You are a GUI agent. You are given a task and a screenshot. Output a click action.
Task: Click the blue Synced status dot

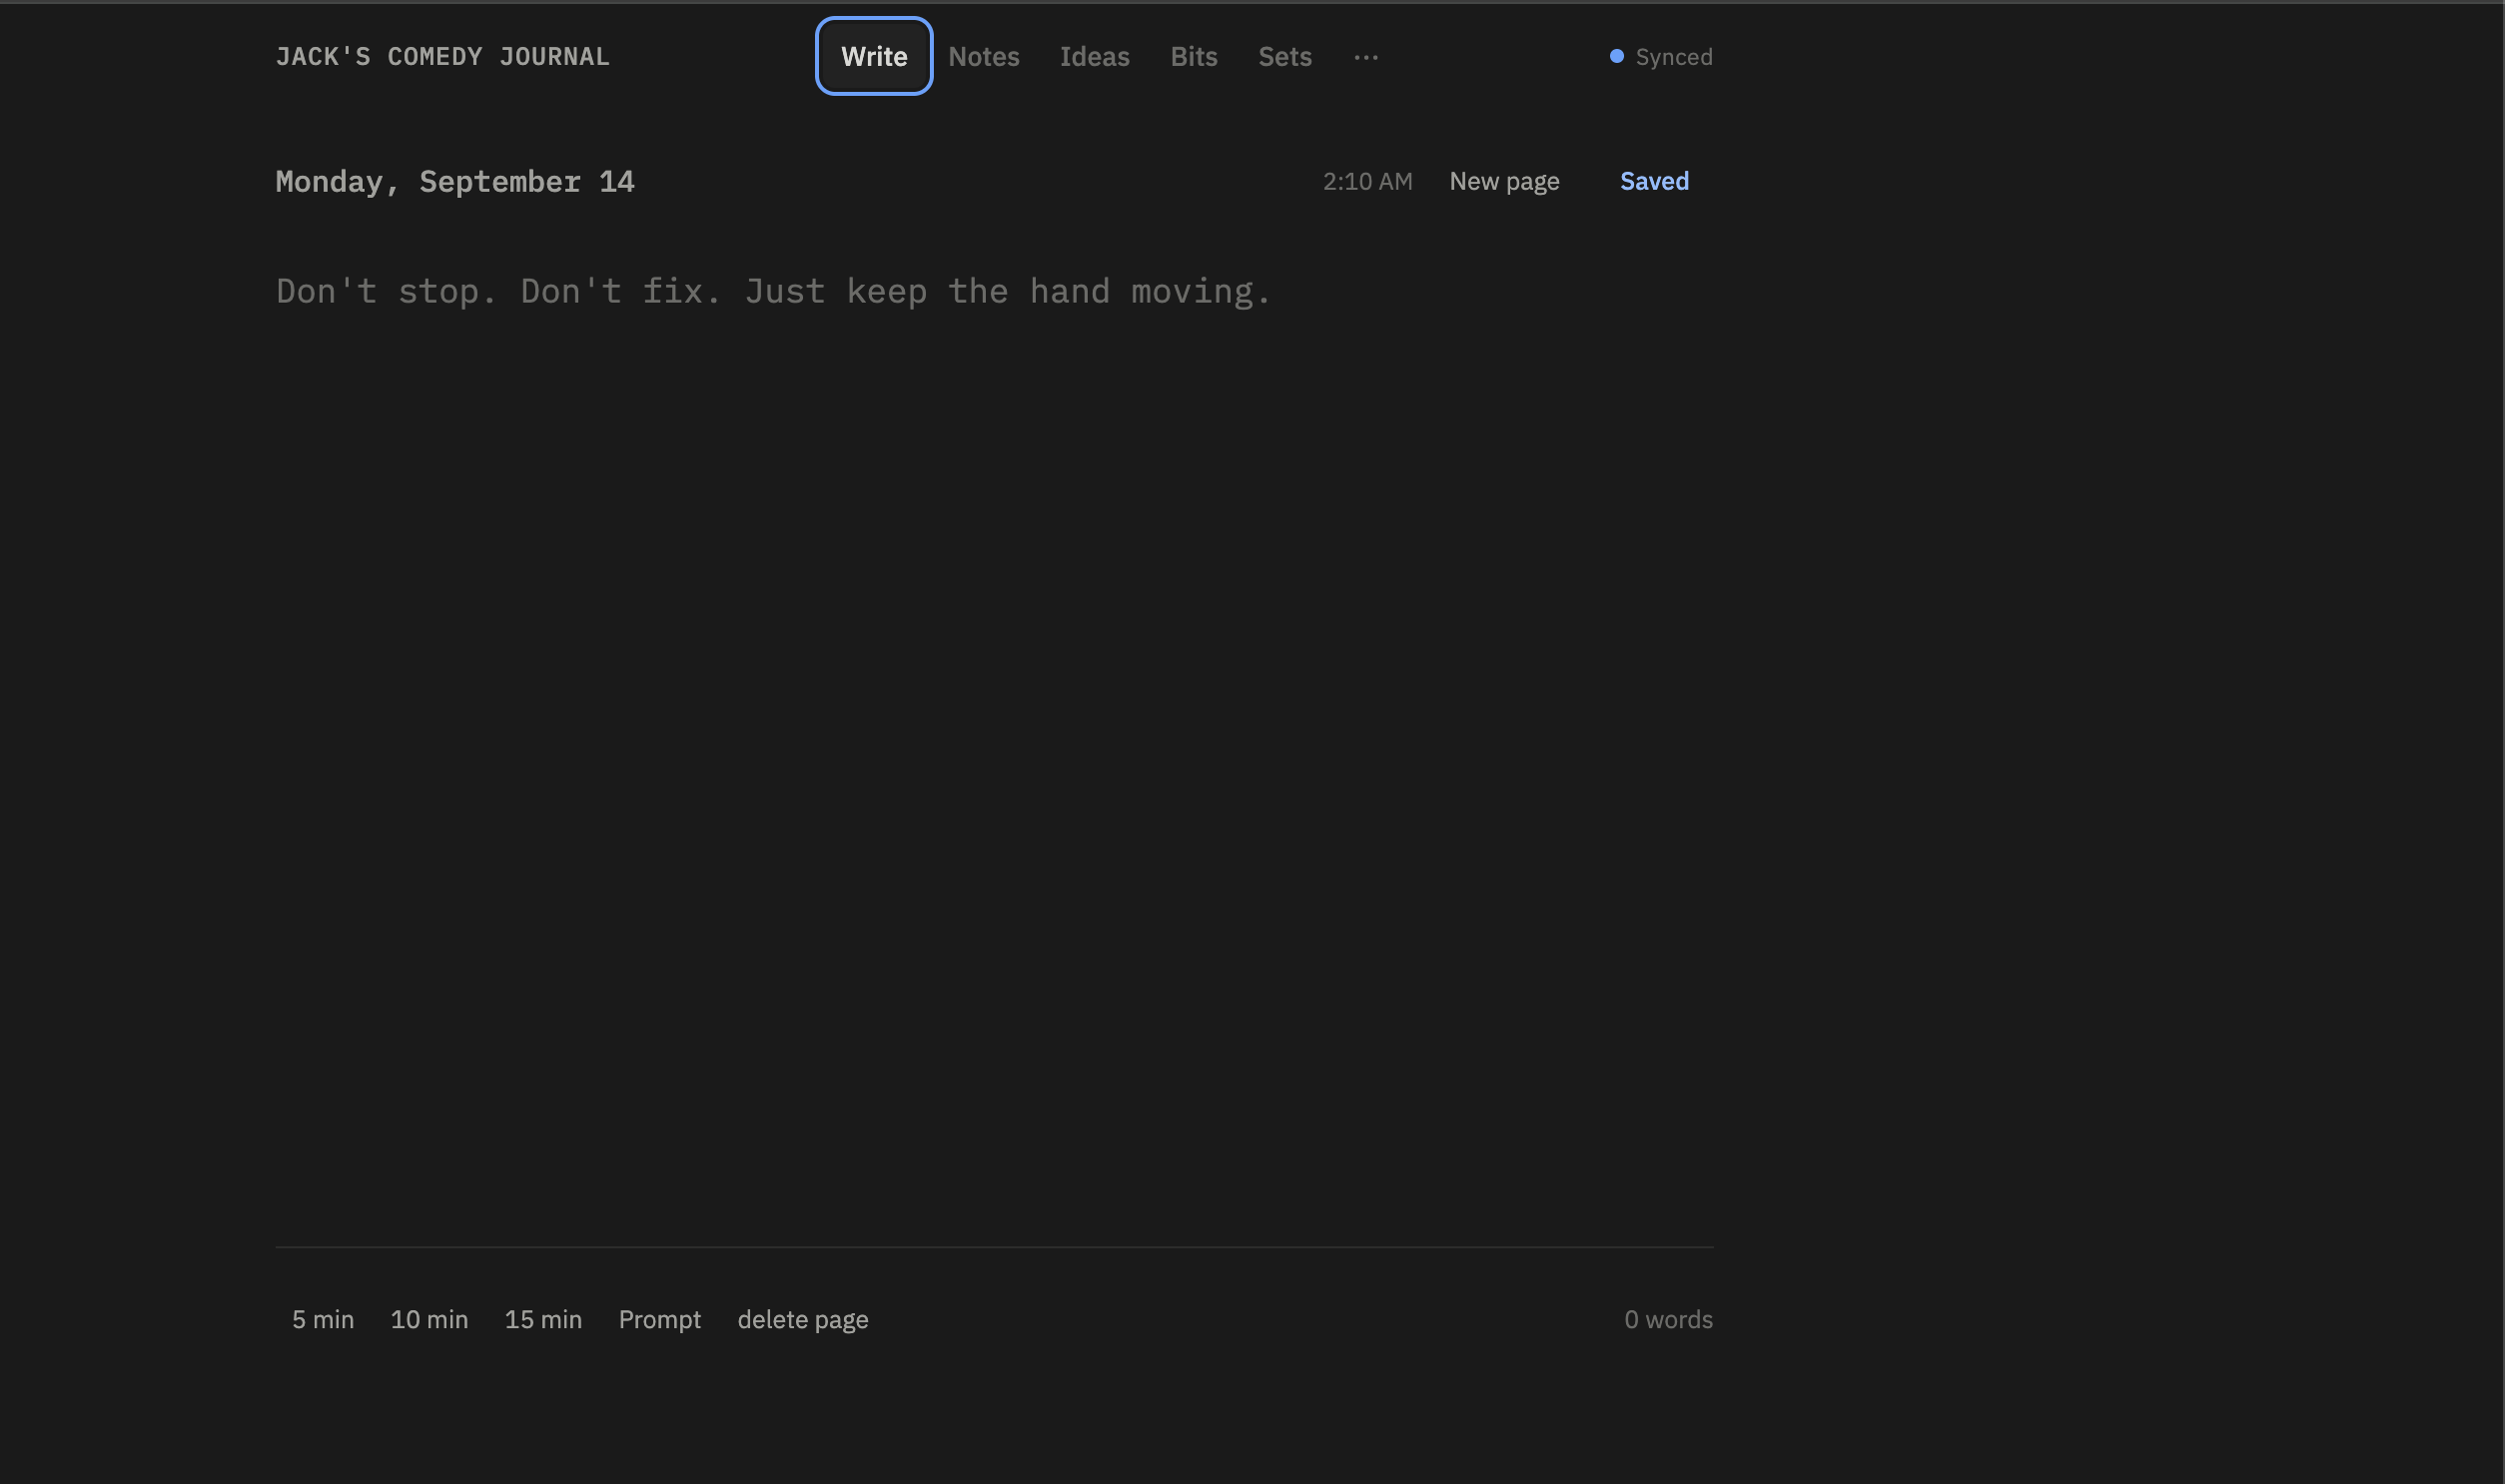(1616, 56)
